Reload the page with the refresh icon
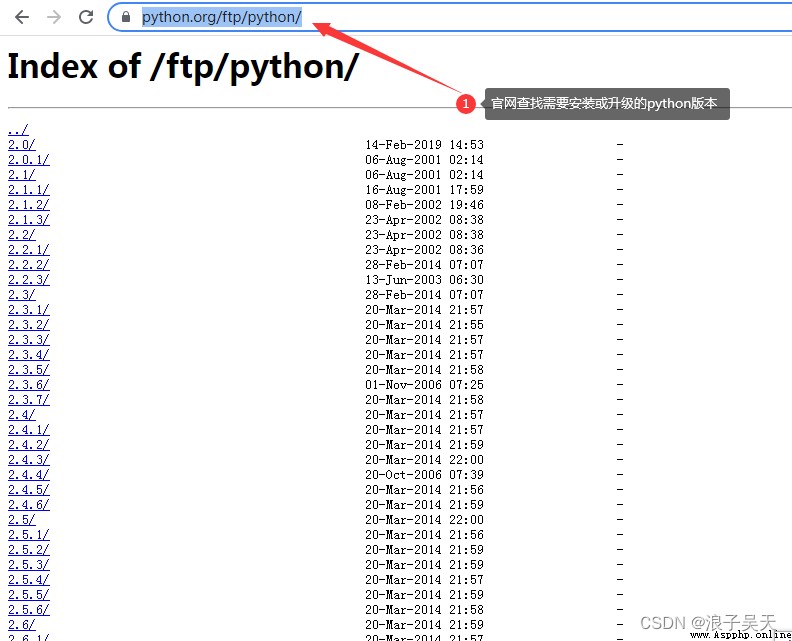This screenshot has width=792, height=641. pos(86,17)
